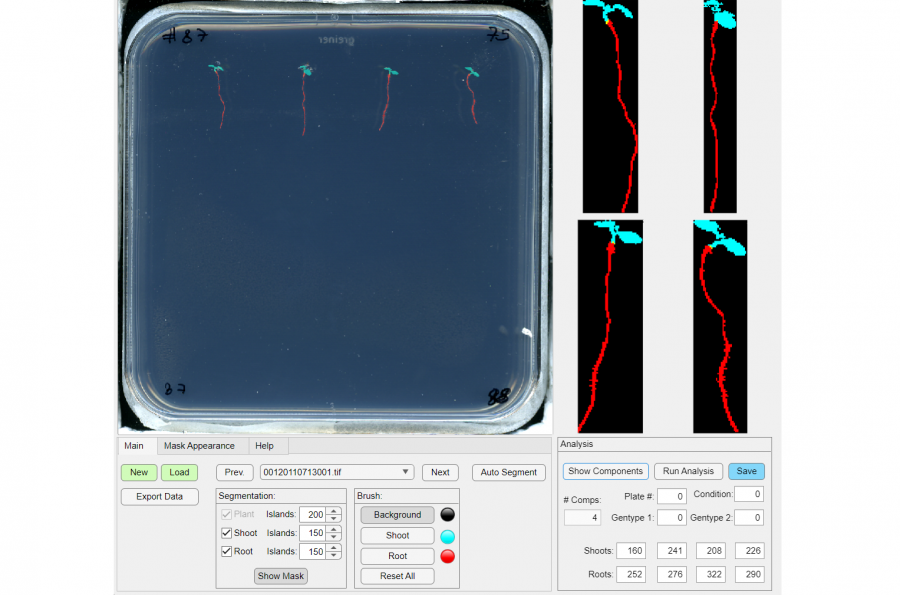Click the Show Components button
Viewport: 900px width, 595px height.
point(605,471)
